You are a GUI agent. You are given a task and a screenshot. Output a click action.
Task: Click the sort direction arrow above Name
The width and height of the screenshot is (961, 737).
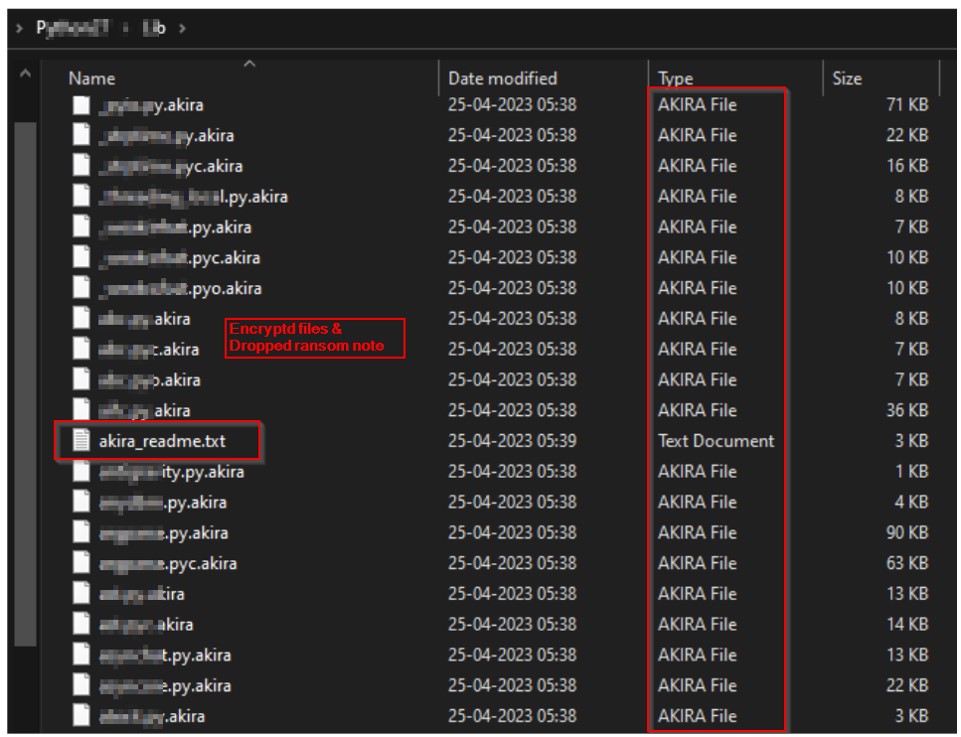(x=249, y=63)
